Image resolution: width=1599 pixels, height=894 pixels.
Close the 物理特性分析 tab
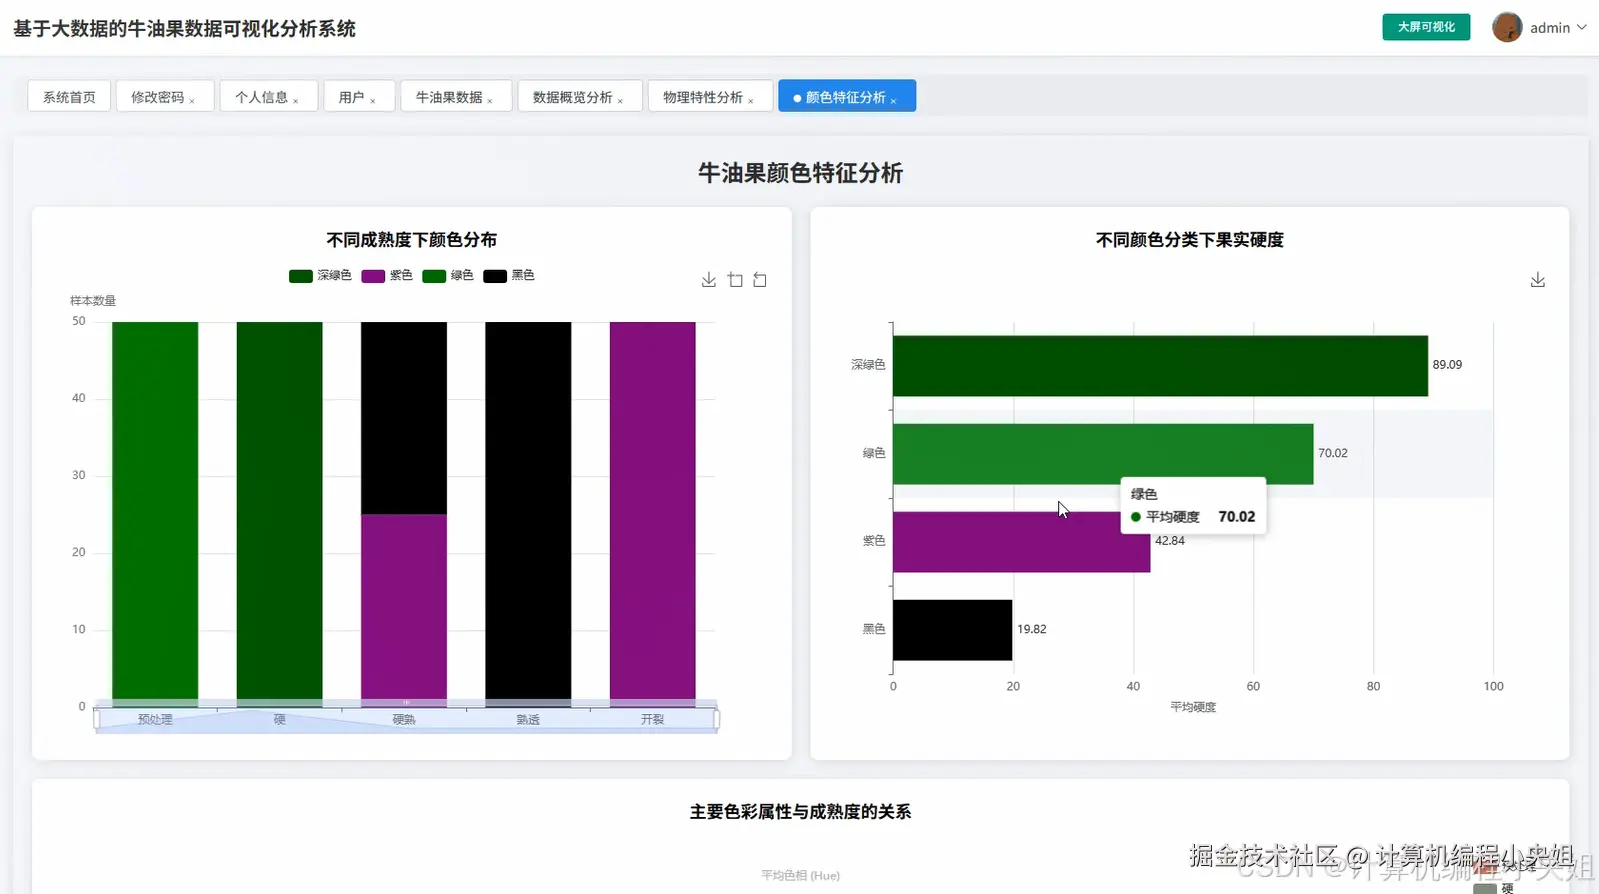[x=751, y=100]
